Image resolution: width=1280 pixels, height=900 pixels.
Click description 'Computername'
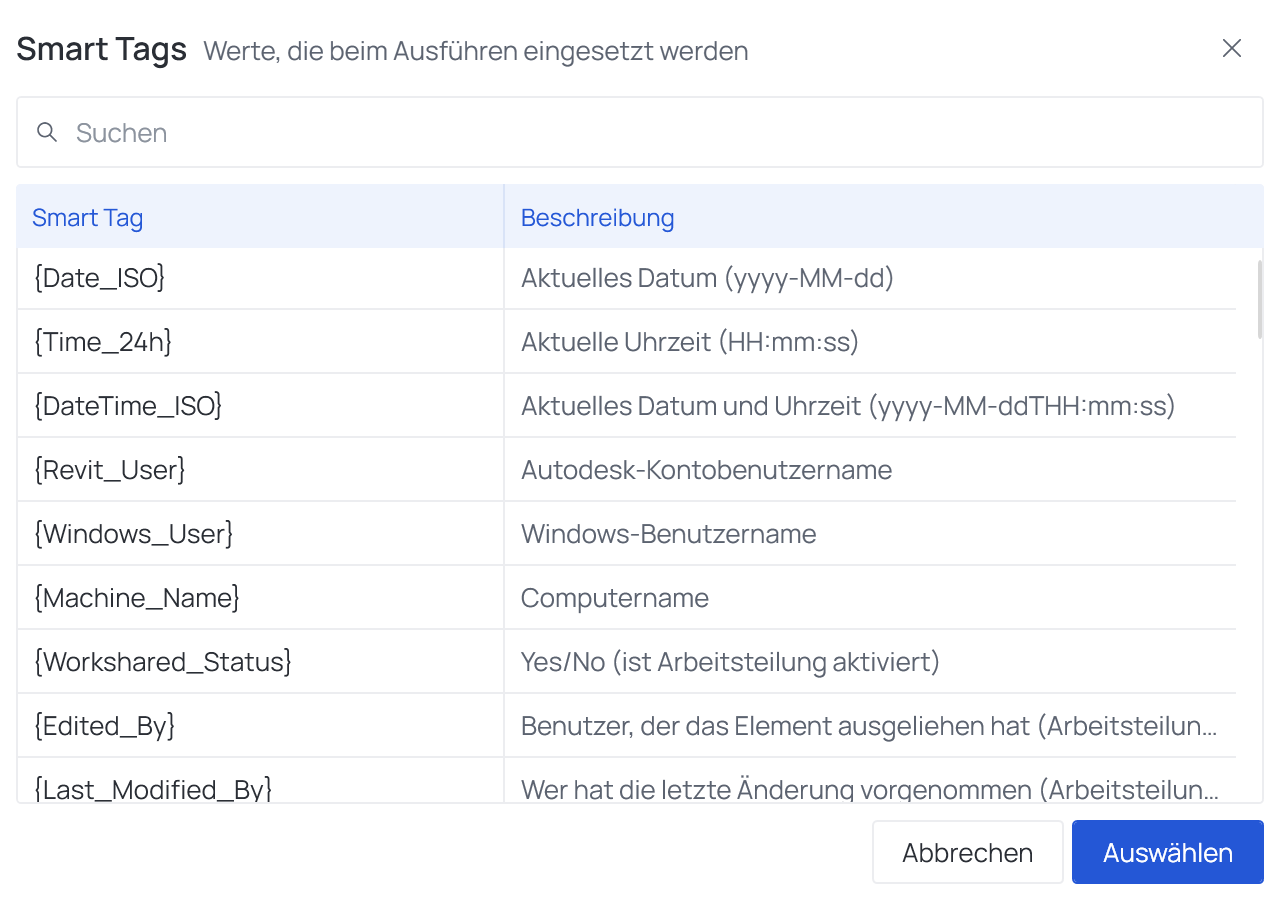615,598
